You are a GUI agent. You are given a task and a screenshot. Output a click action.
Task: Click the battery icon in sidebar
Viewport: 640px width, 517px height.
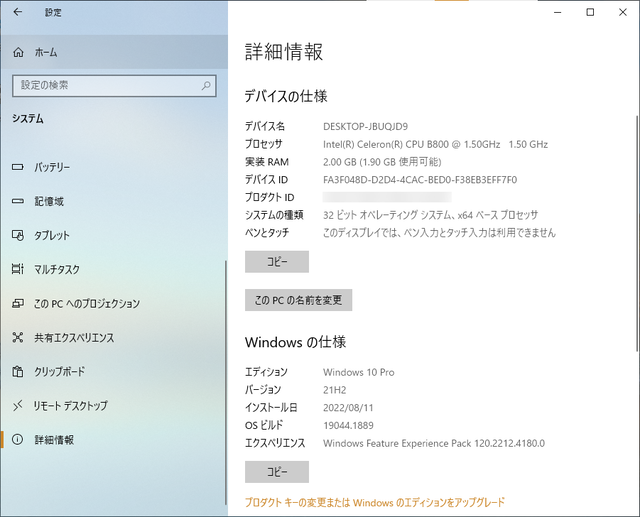point(18,167)
